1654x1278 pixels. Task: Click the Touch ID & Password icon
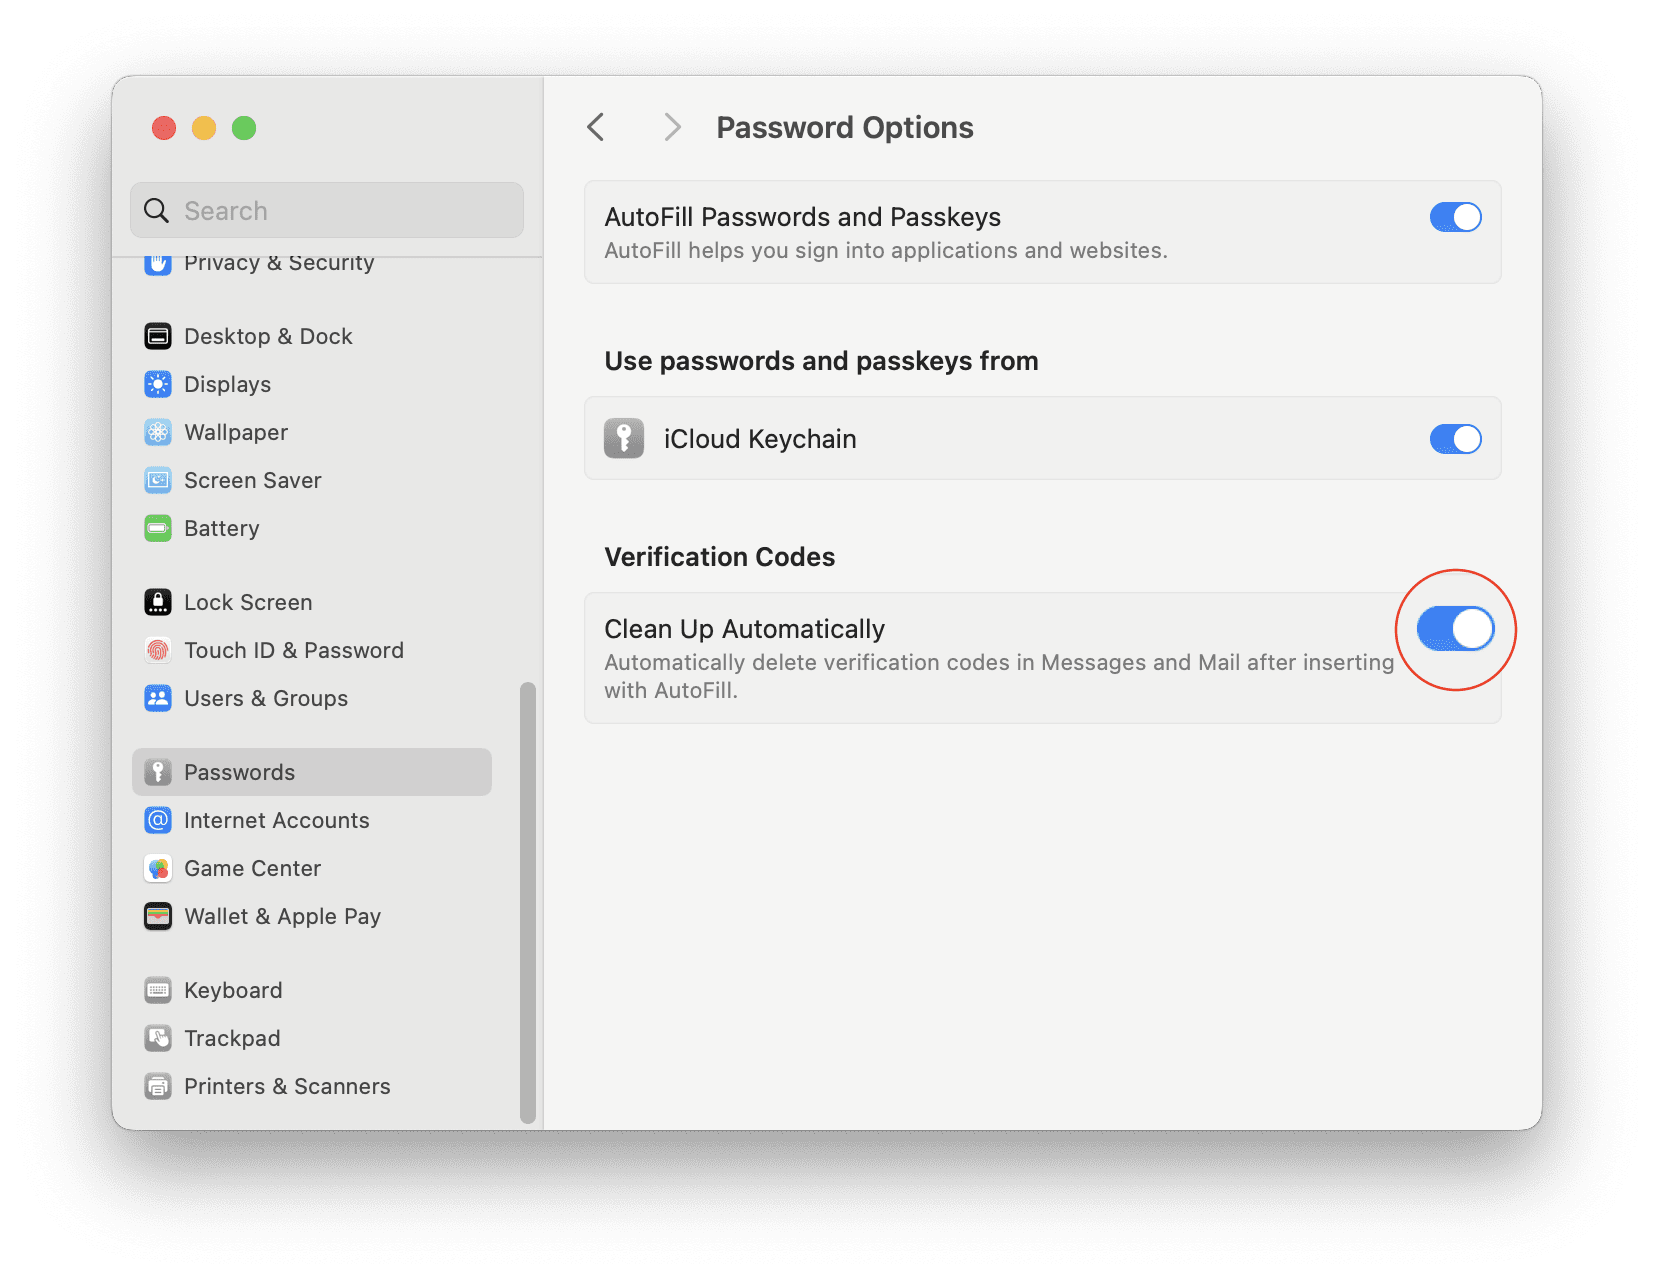point(158,650)
